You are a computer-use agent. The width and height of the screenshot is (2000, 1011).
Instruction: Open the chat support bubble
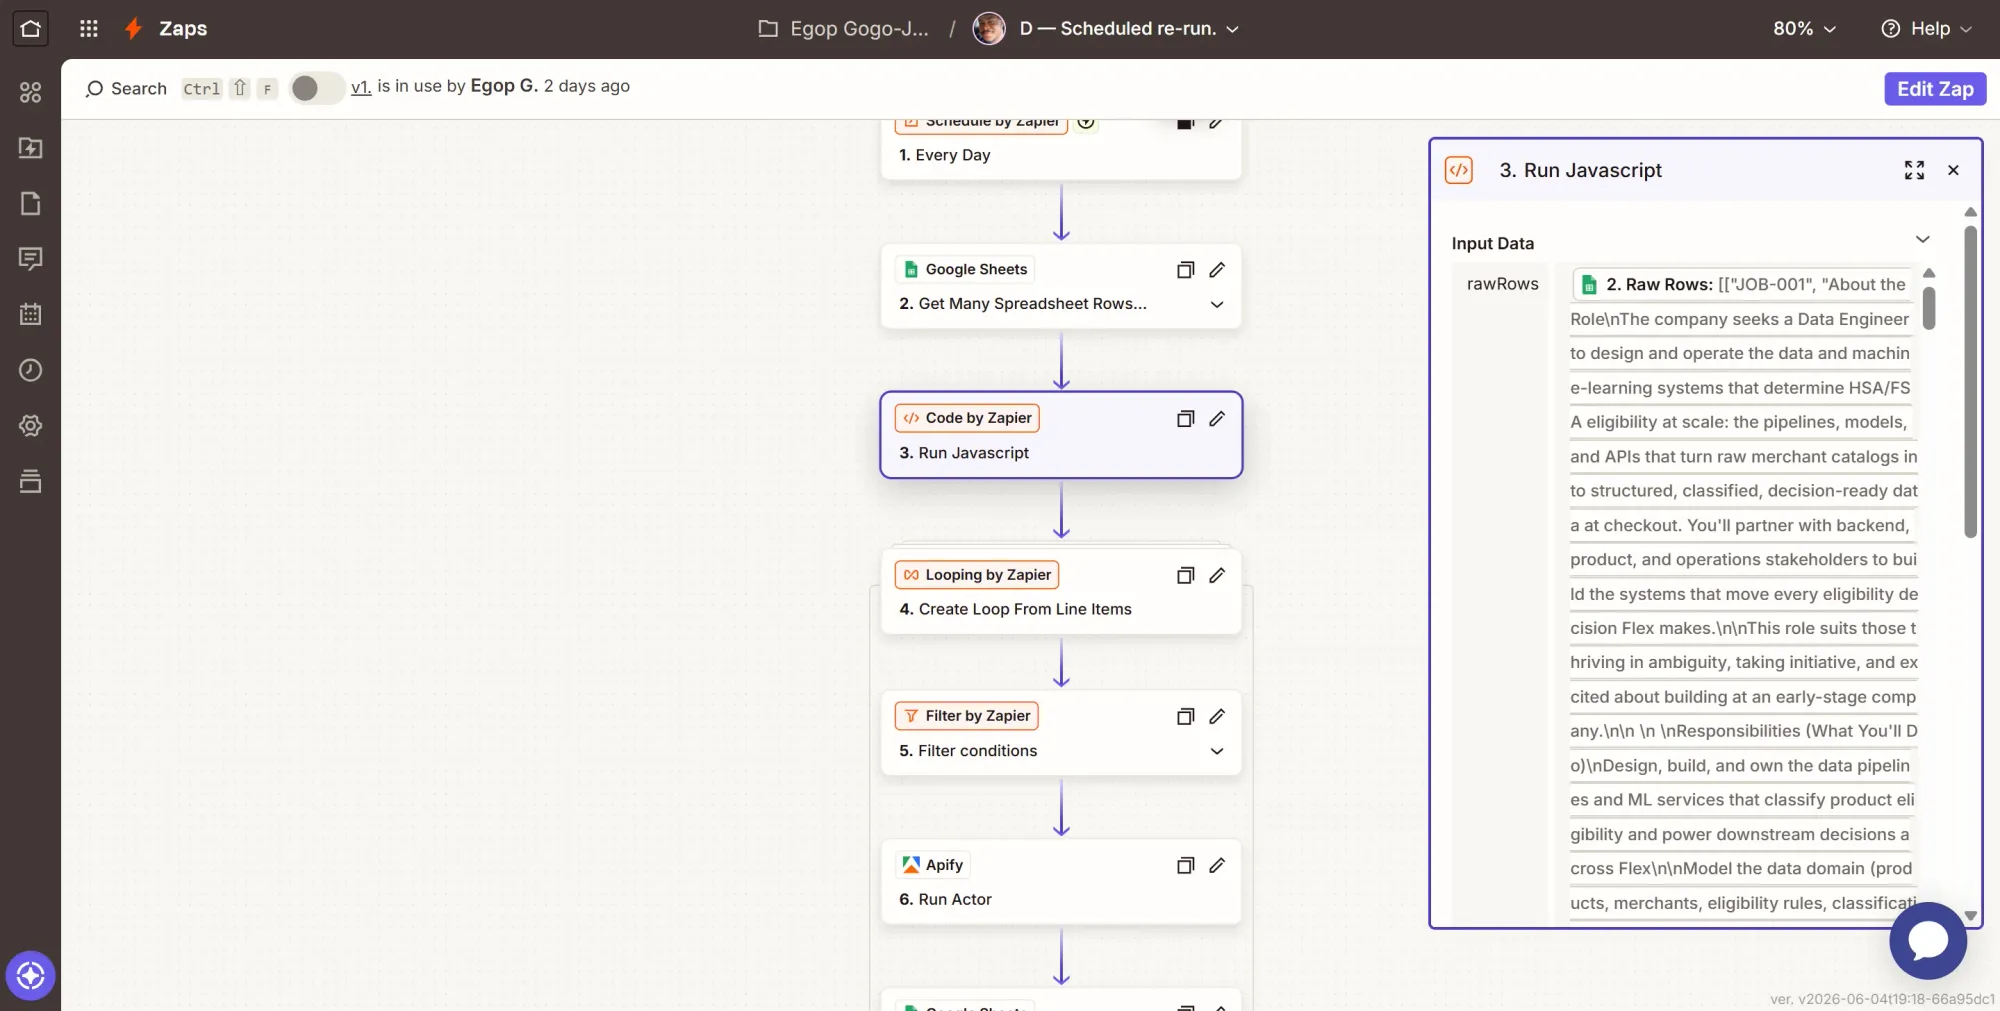tap(1928, 941)
